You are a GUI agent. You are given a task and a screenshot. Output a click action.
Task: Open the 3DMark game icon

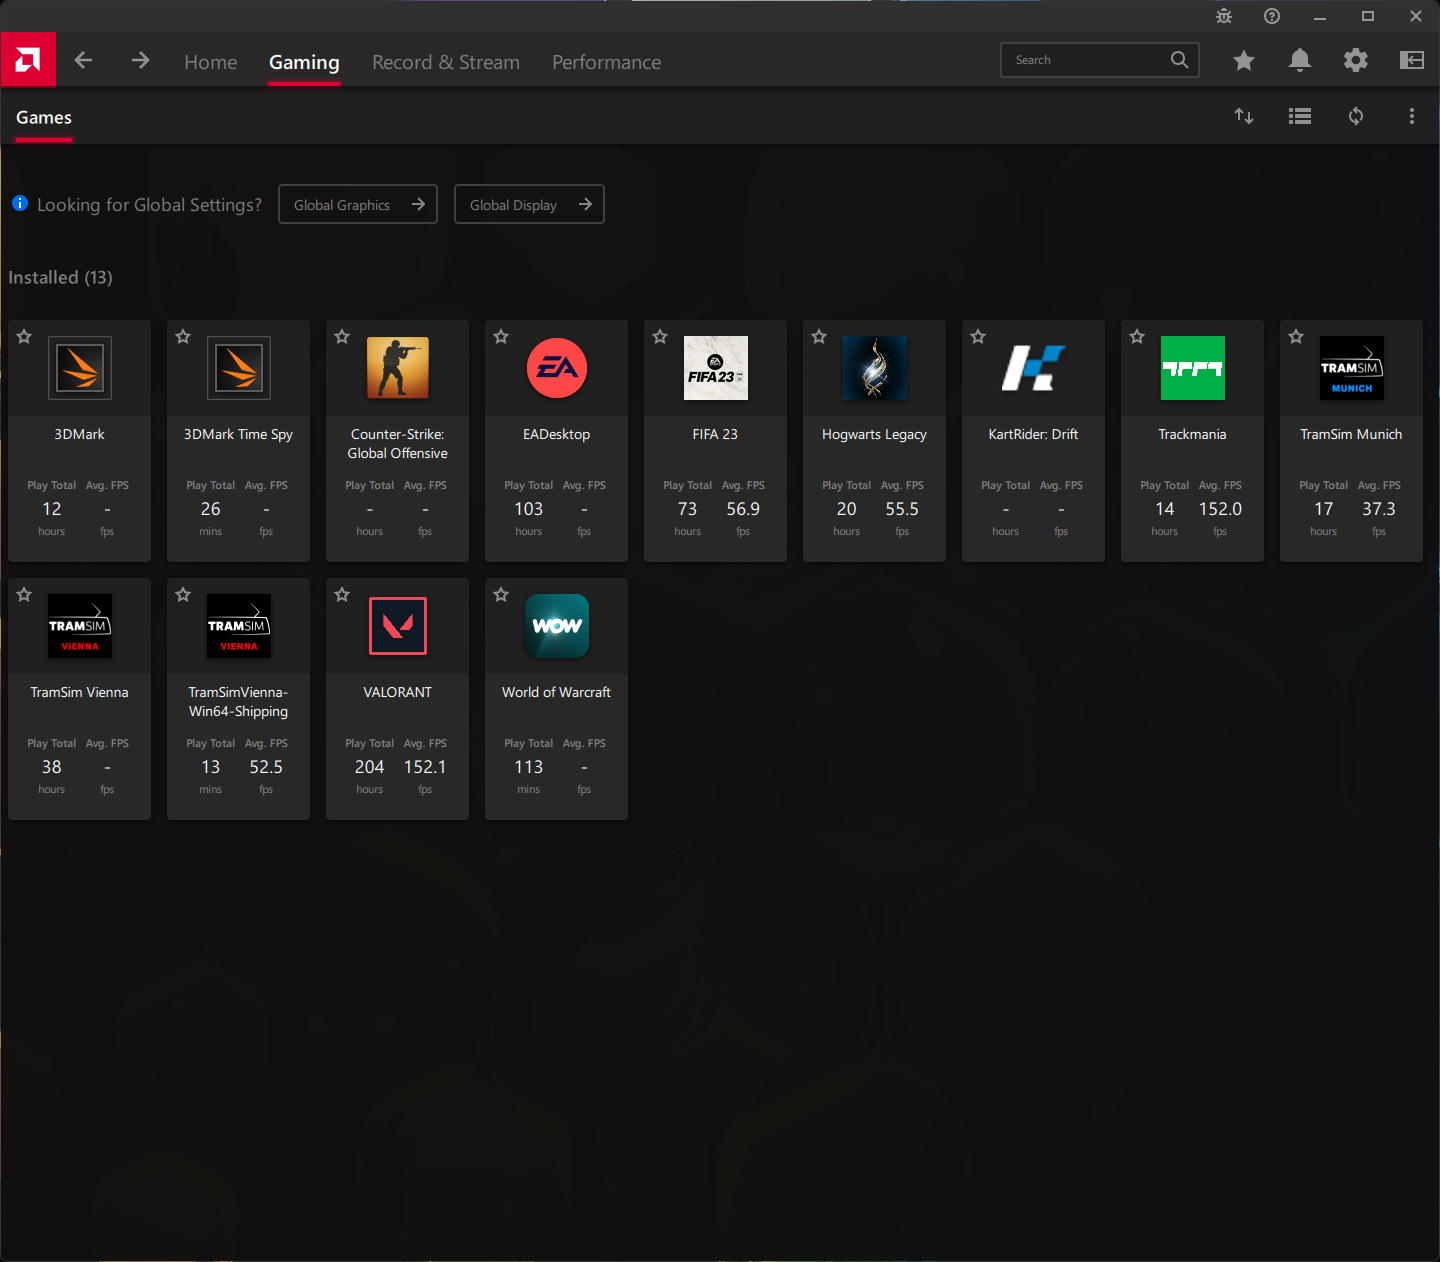80,368
